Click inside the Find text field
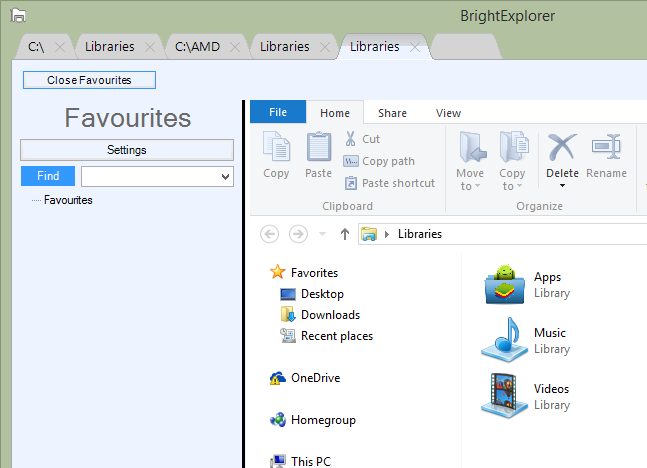The height and width of the screenshot is (468, 647). point(150,177)
